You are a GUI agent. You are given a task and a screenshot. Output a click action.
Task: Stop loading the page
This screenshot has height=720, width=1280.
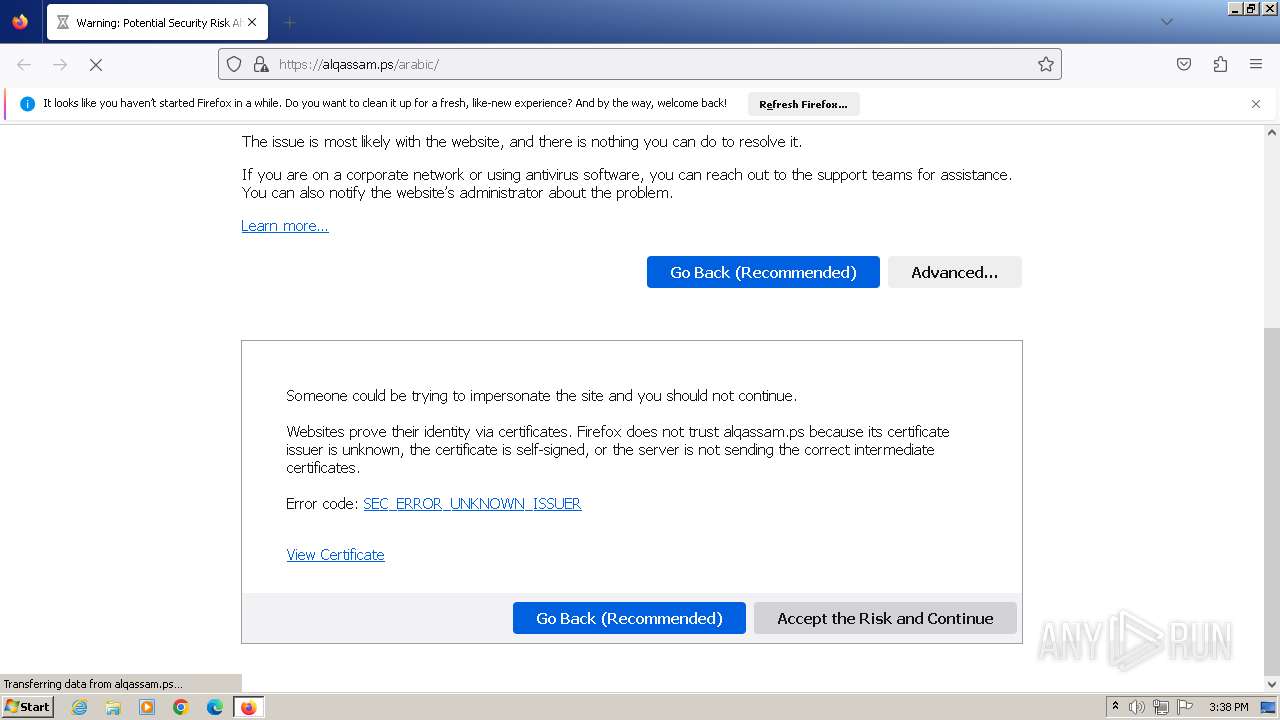(x=96, y=64)
